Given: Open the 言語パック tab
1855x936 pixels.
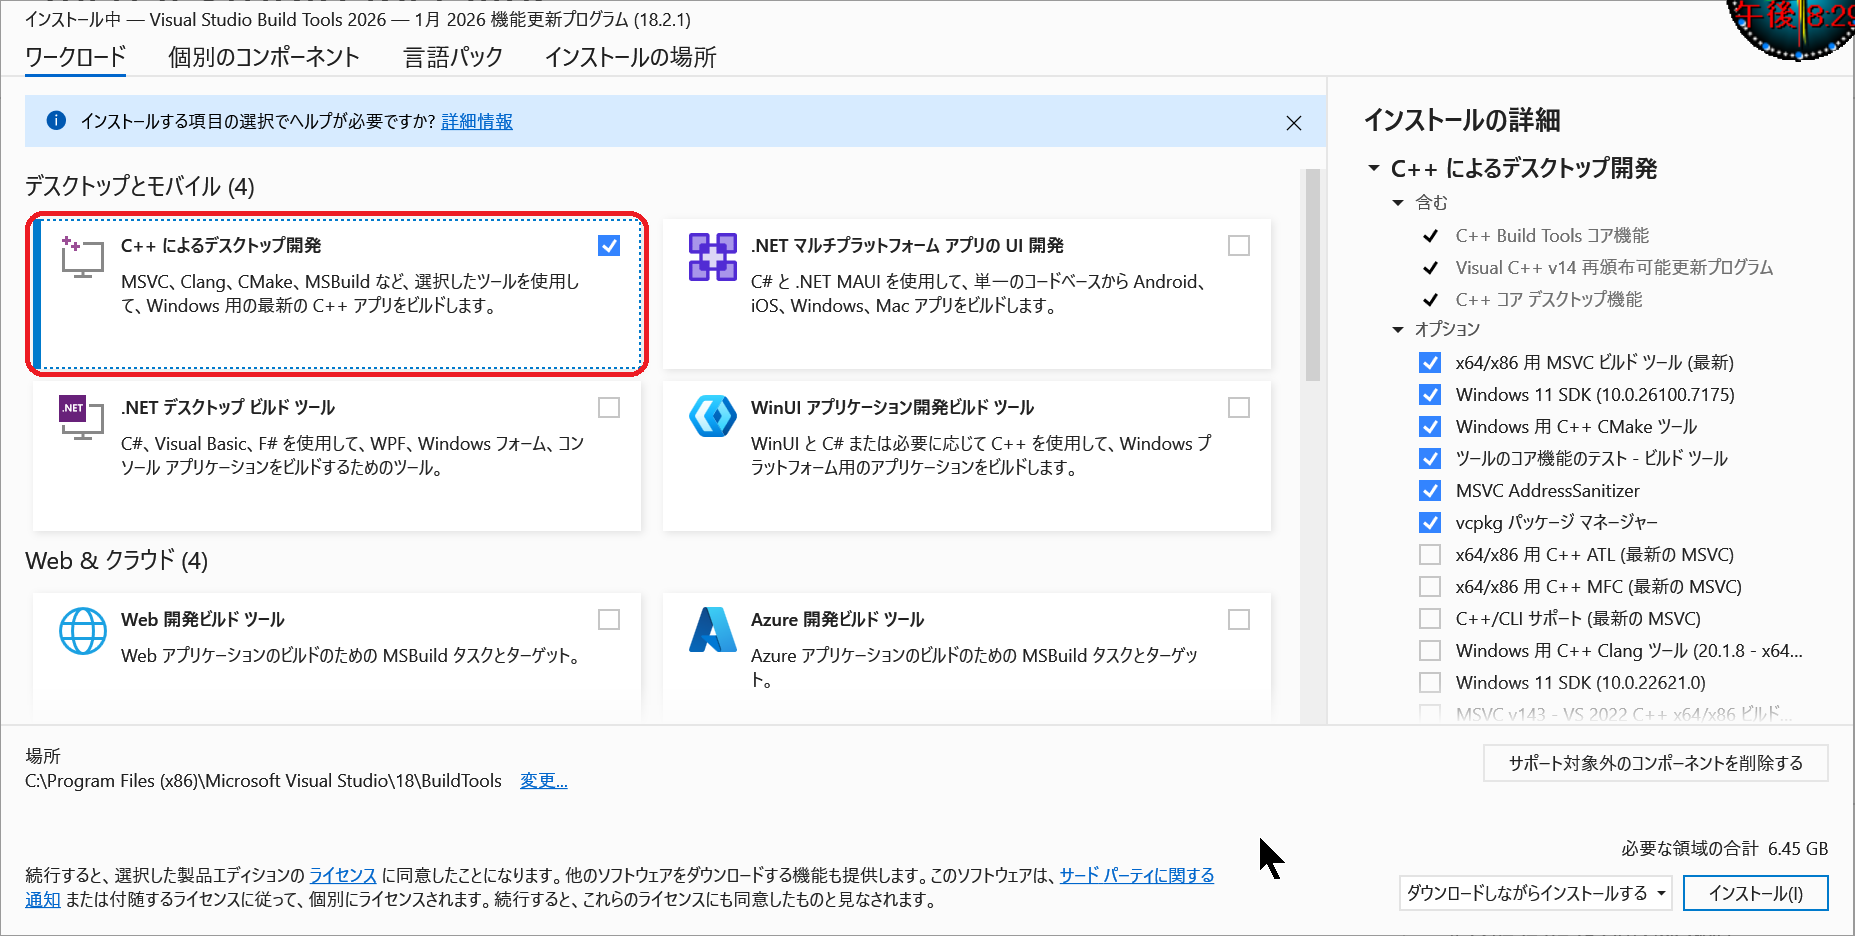Looking at the screenshot, I should click(452, 57).
